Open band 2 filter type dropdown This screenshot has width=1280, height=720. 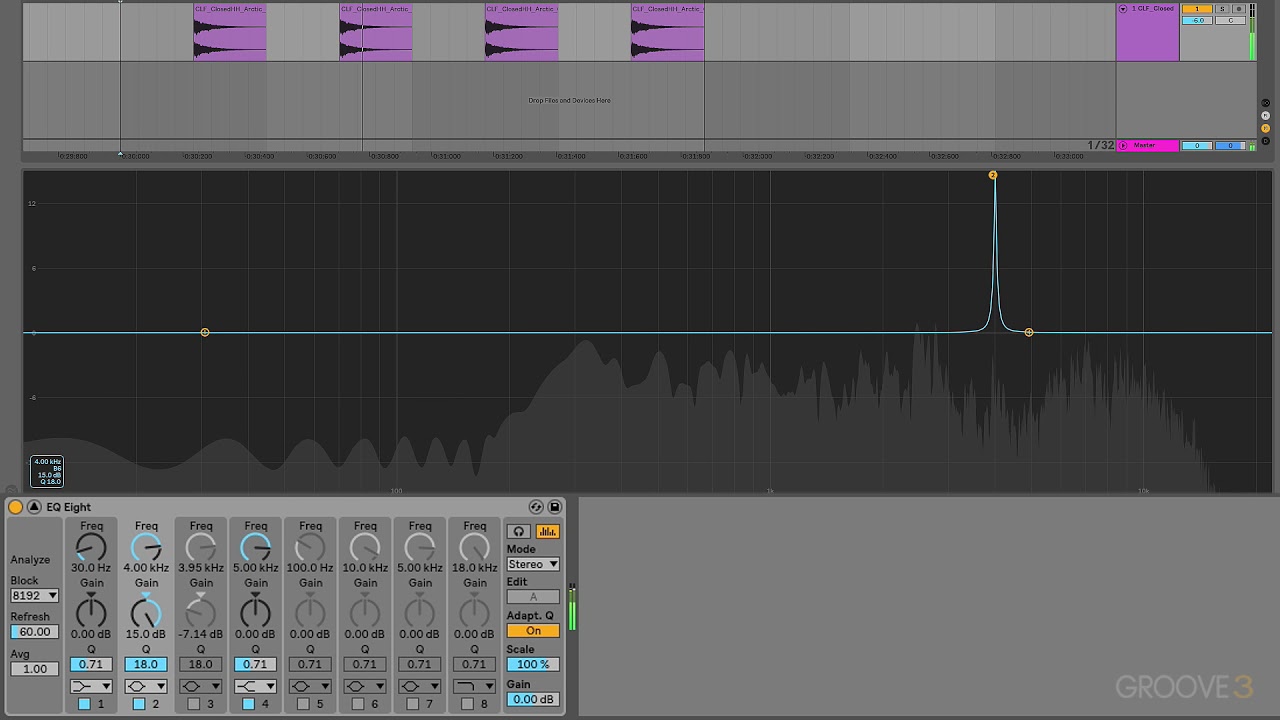pyautogui.click(x=146, y=686)
